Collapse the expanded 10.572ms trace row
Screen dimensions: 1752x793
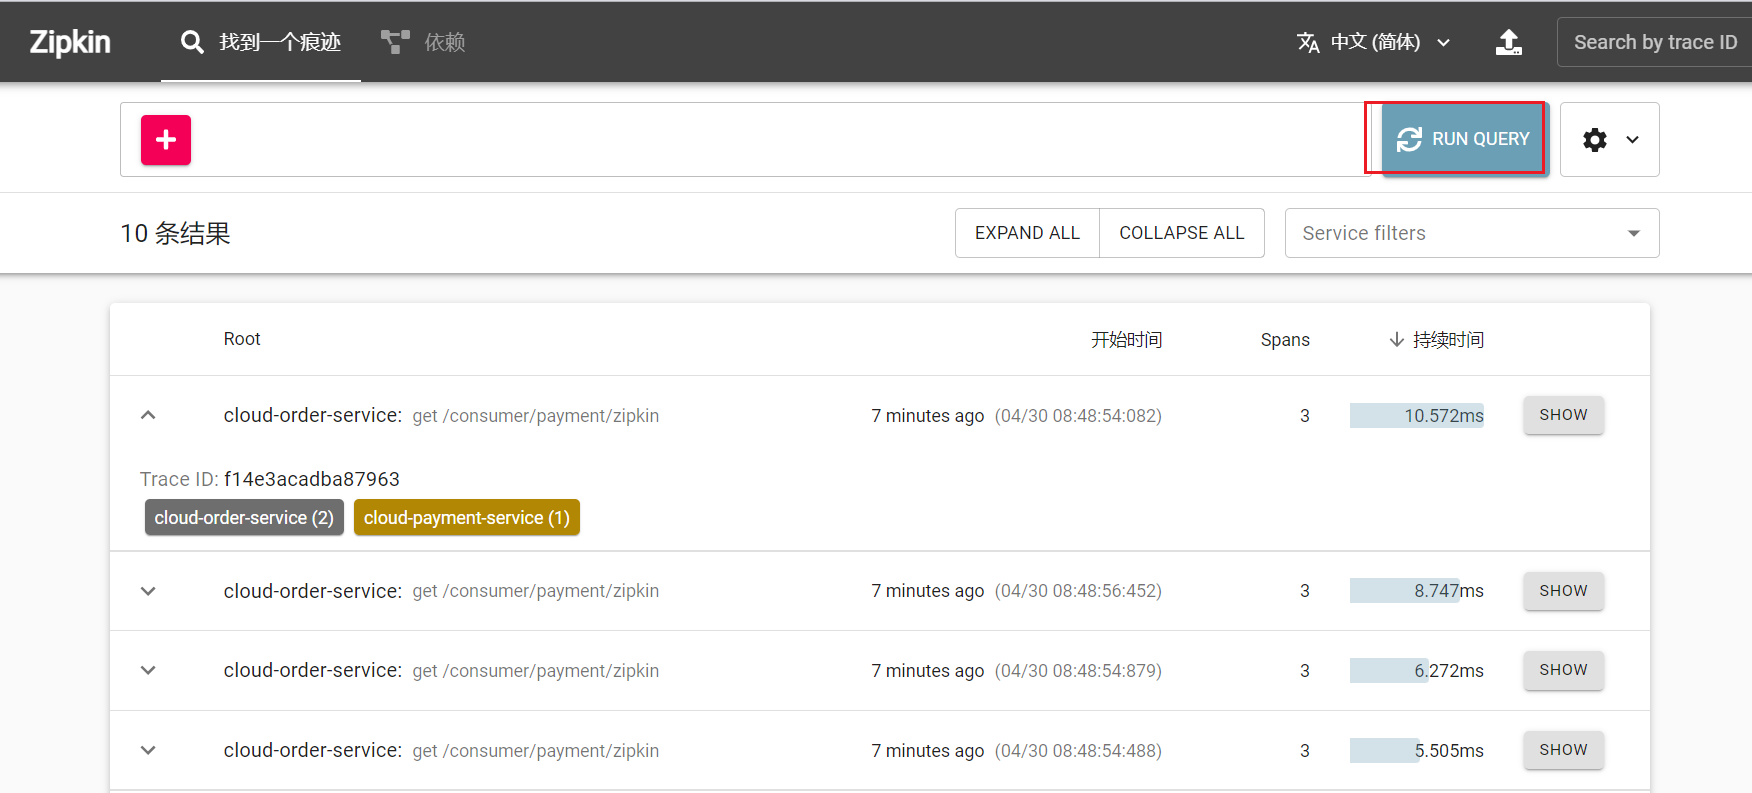click(x=148, y=415)
